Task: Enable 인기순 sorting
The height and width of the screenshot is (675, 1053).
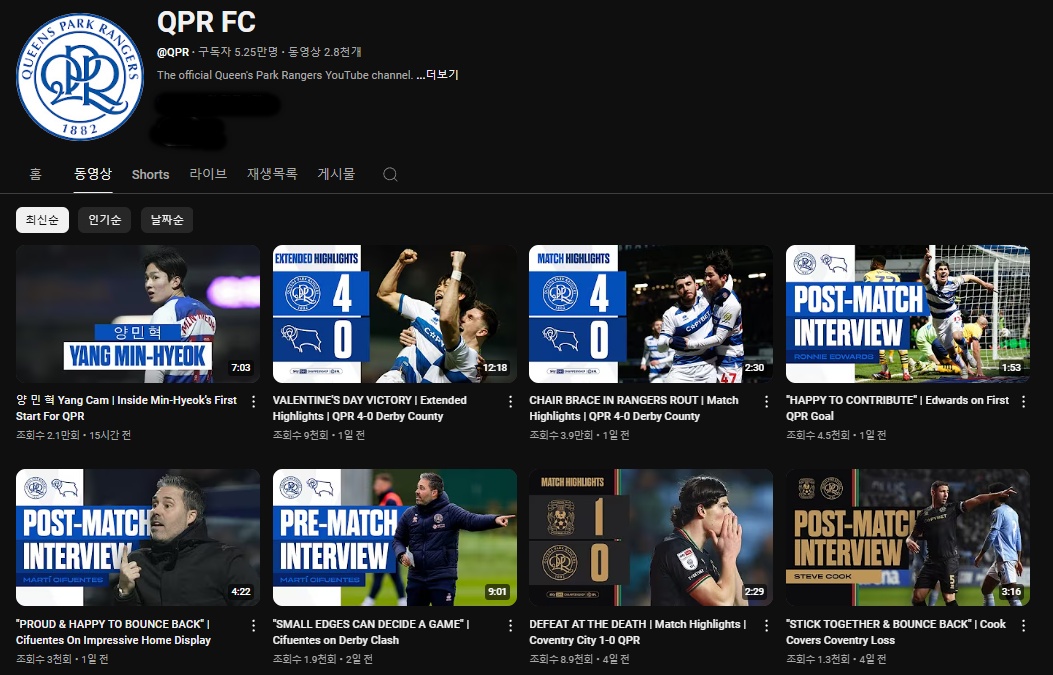Action: (104, 219)
